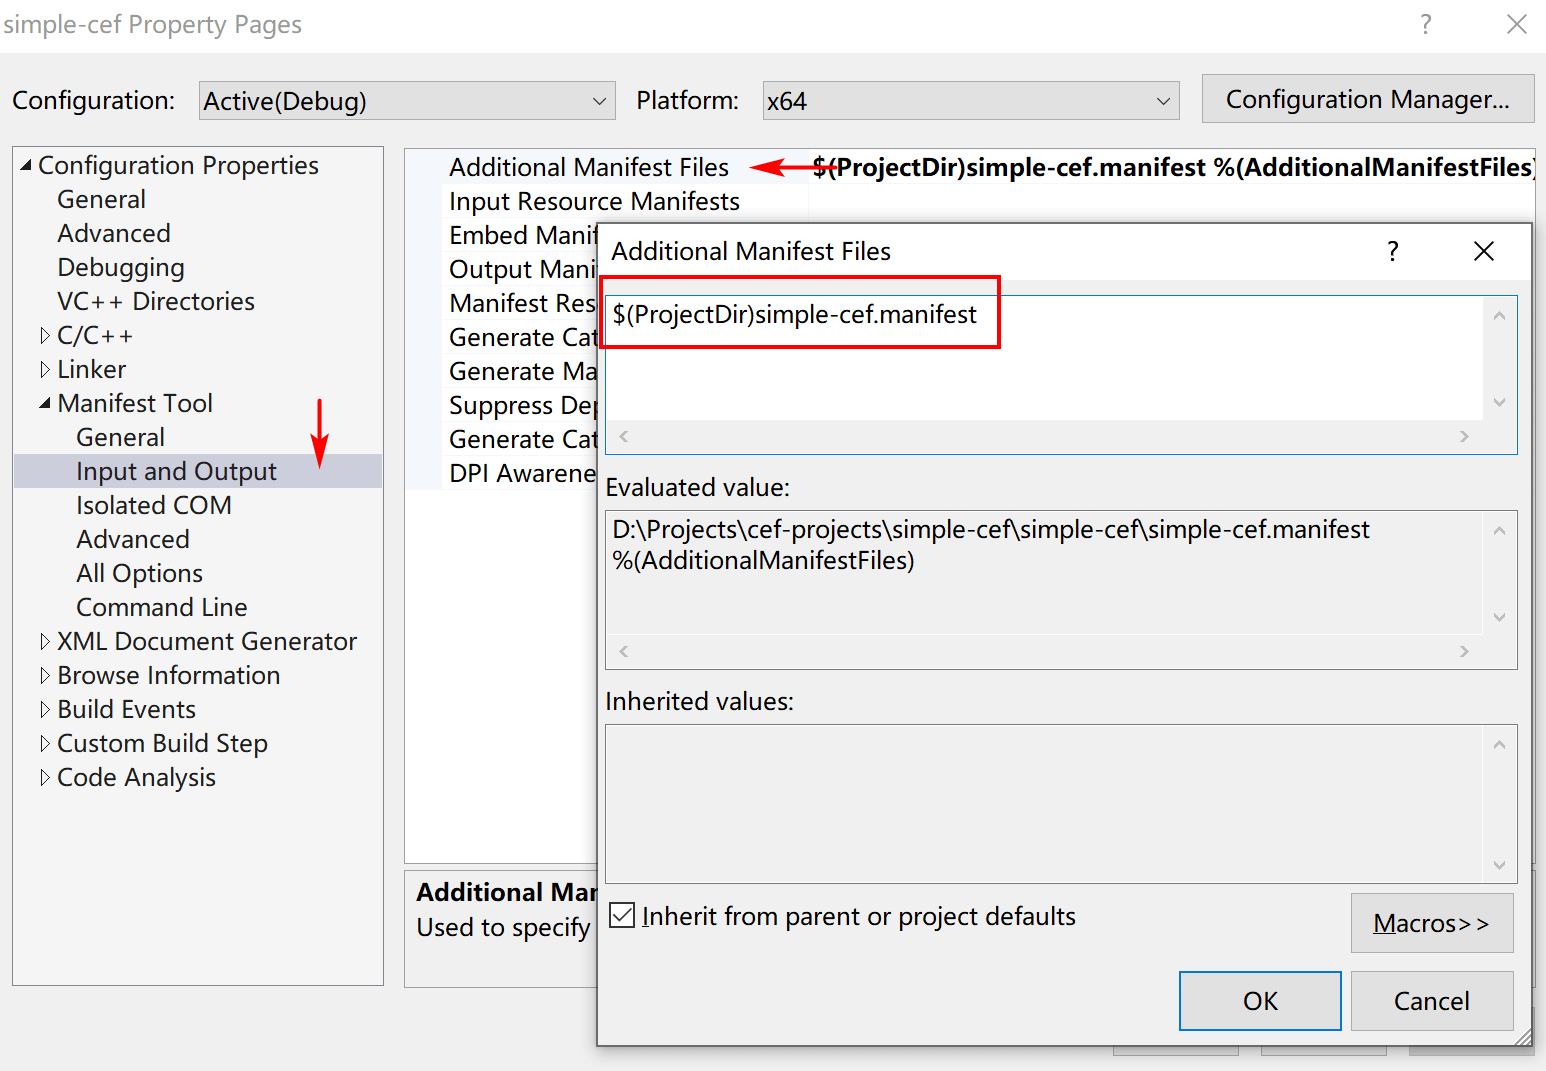Viewport: 1546px width, 1071px height.
Task: Click the Macros>> button
Action: pos(1431,923)
